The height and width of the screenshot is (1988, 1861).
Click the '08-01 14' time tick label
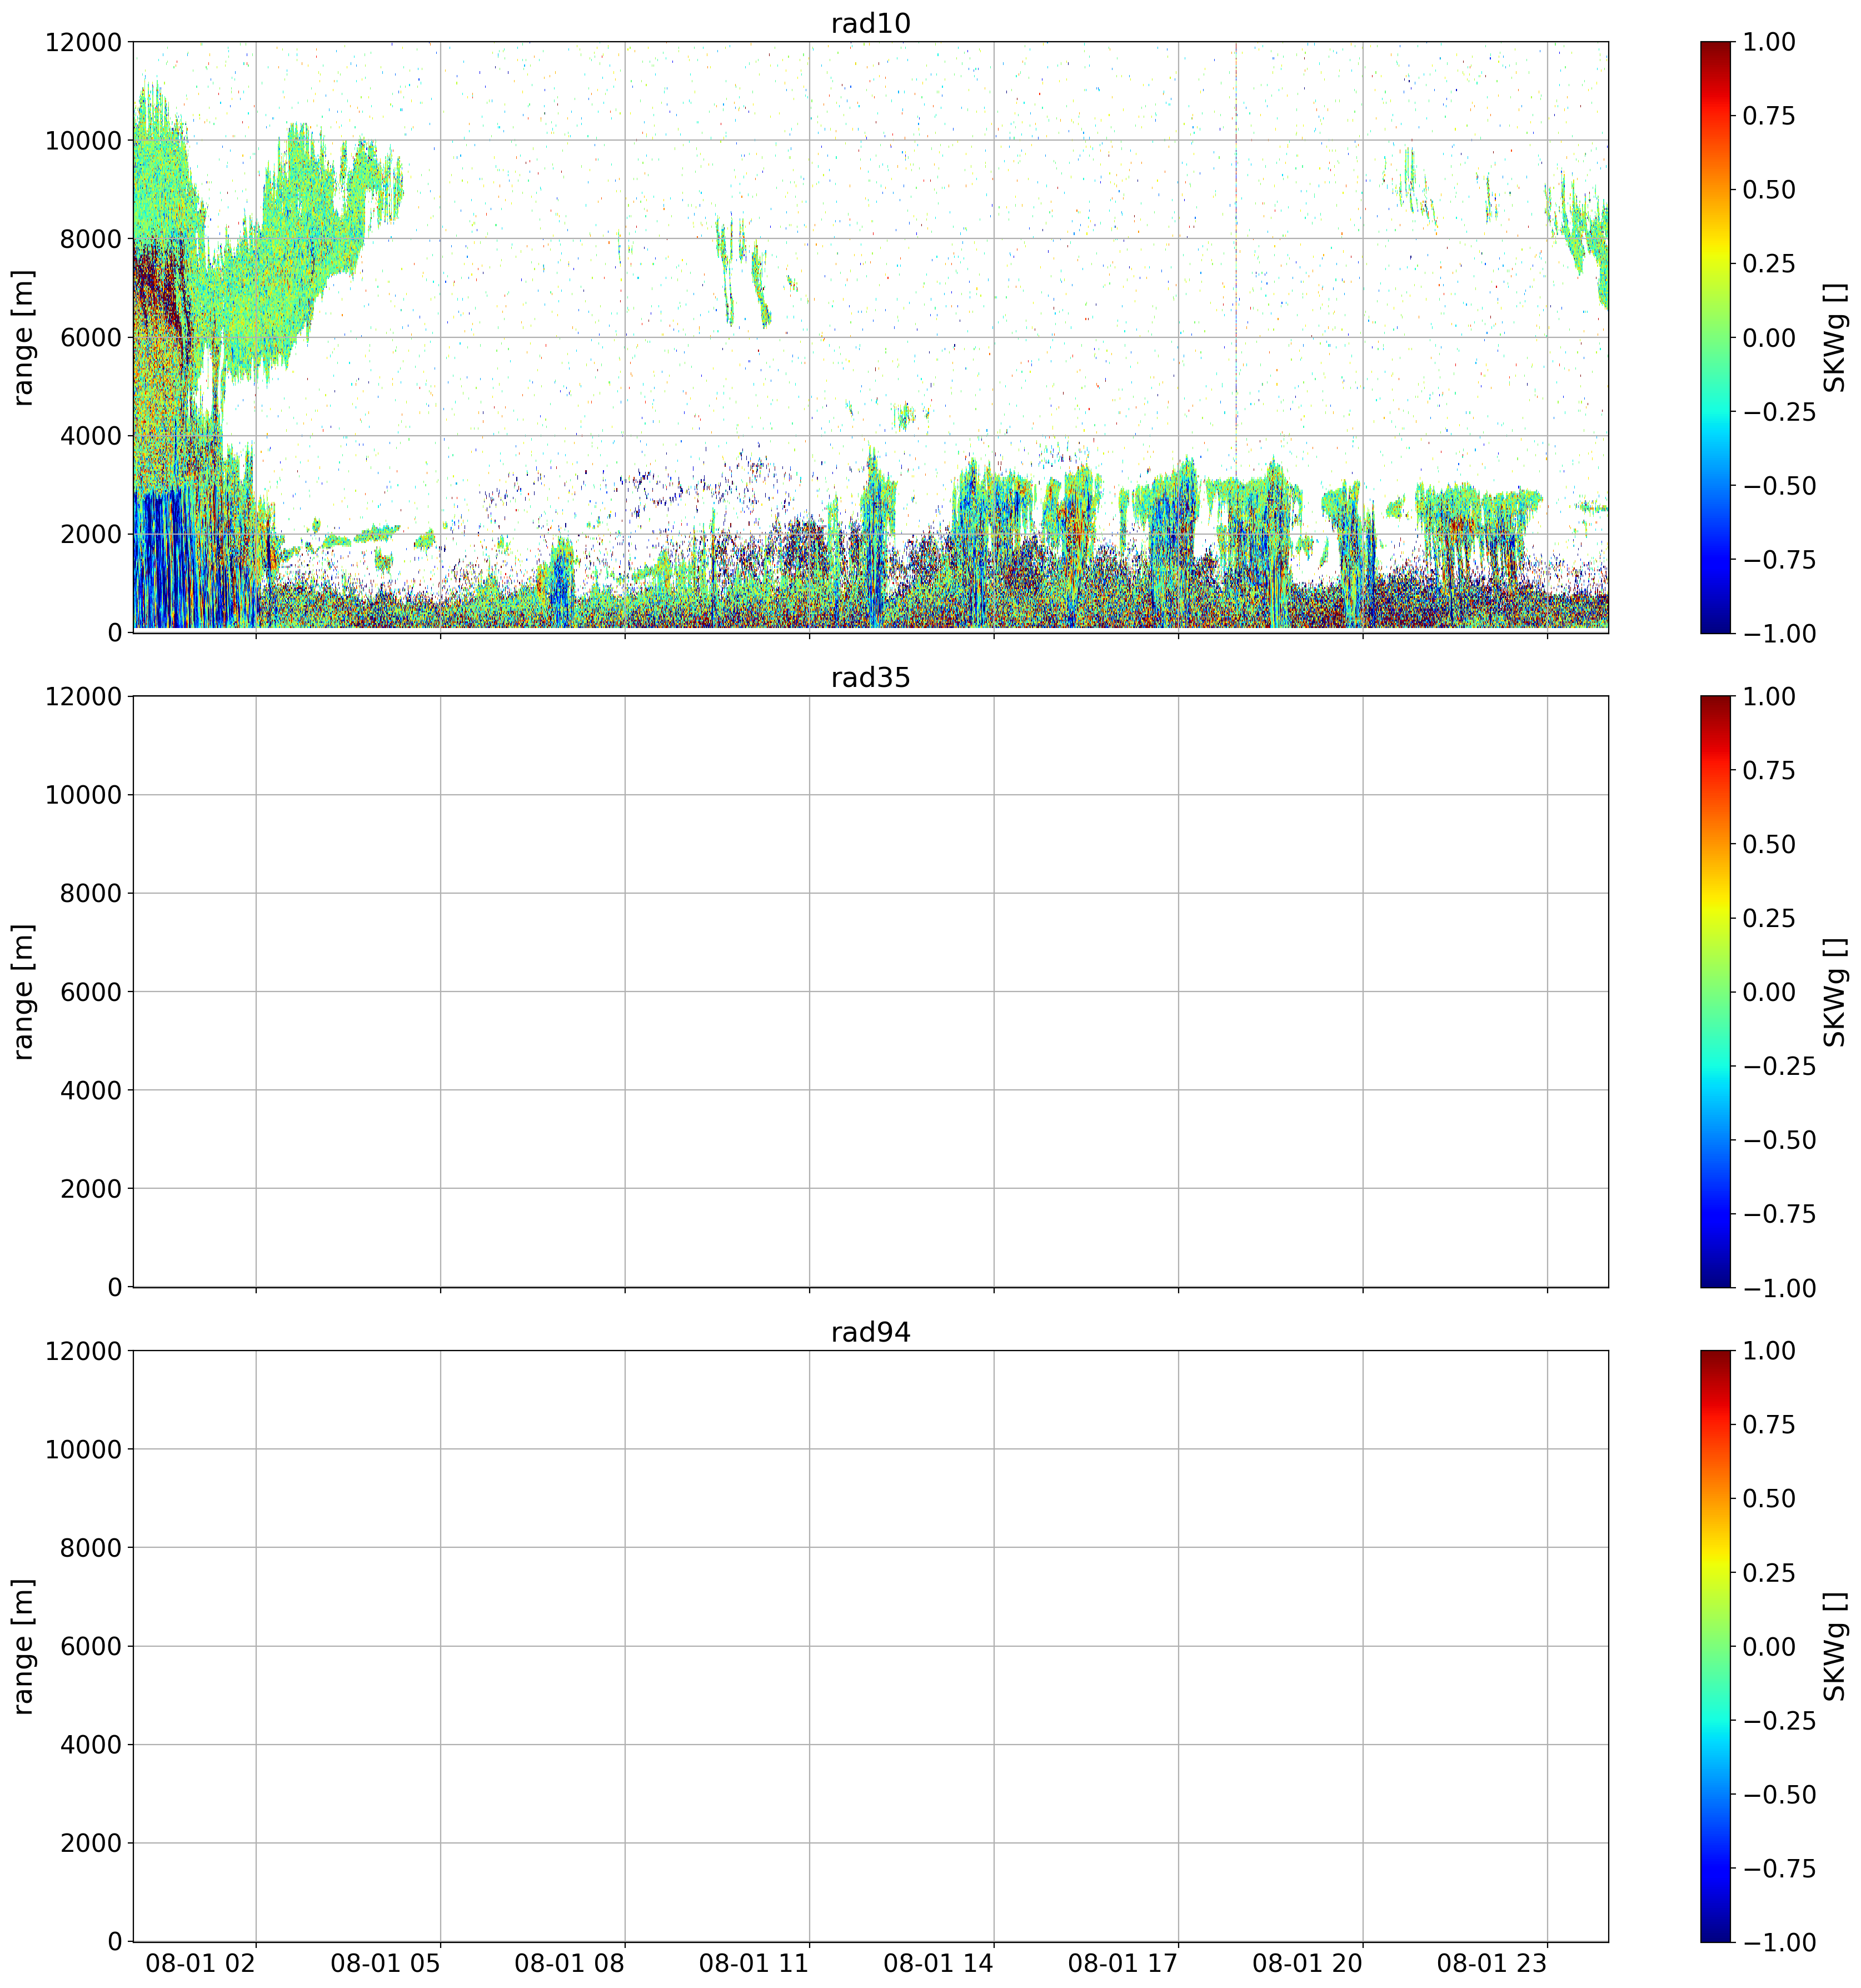(x=939, y=1963)
